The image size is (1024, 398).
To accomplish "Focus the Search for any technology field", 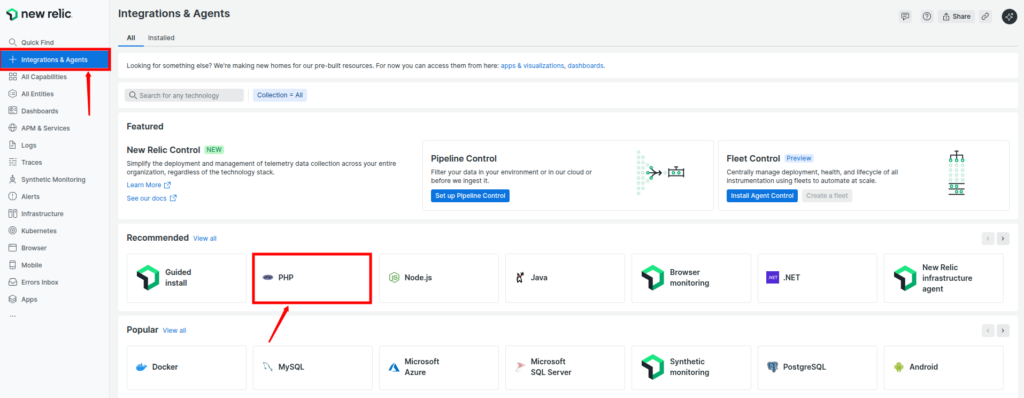I will tap(184, 95).
